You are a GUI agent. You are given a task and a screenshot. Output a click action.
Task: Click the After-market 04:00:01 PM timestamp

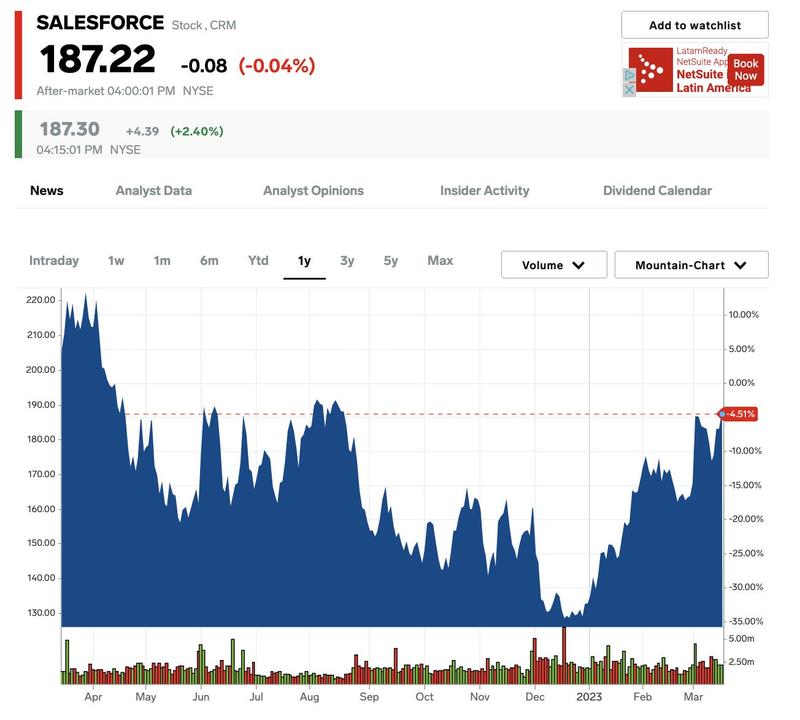(106, 91)
